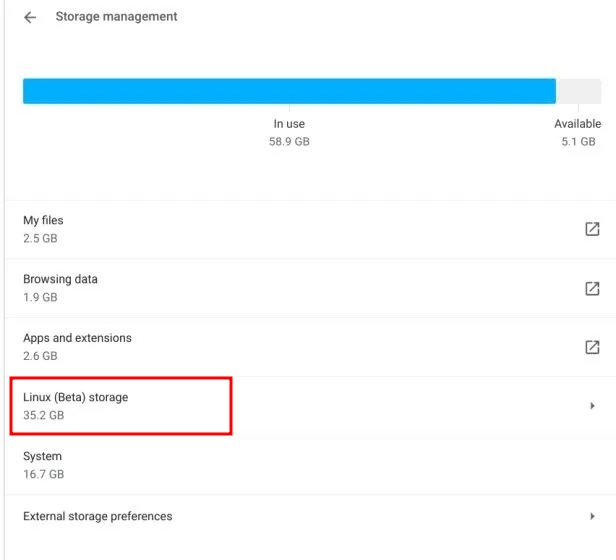The height and width of the screenshot is (560, 616).
Task: Go back using the arrow icon
Action: tap(30, 17)
